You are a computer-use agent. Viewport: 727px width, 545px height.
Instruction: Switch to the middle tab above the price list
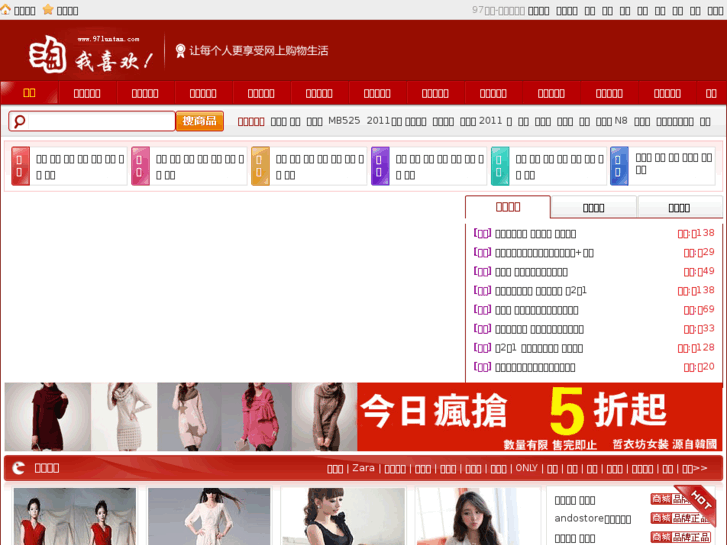[593, 207]
